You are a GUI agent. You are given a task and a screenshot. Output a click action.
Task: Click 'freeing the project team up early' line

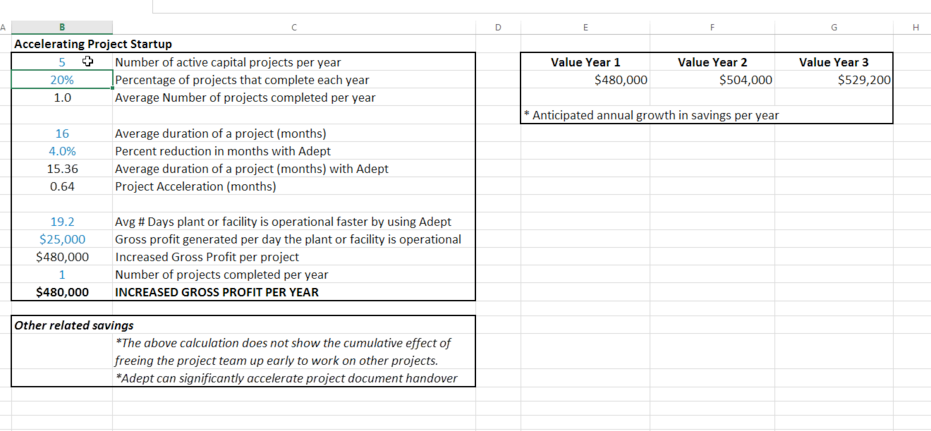(276, 360)
